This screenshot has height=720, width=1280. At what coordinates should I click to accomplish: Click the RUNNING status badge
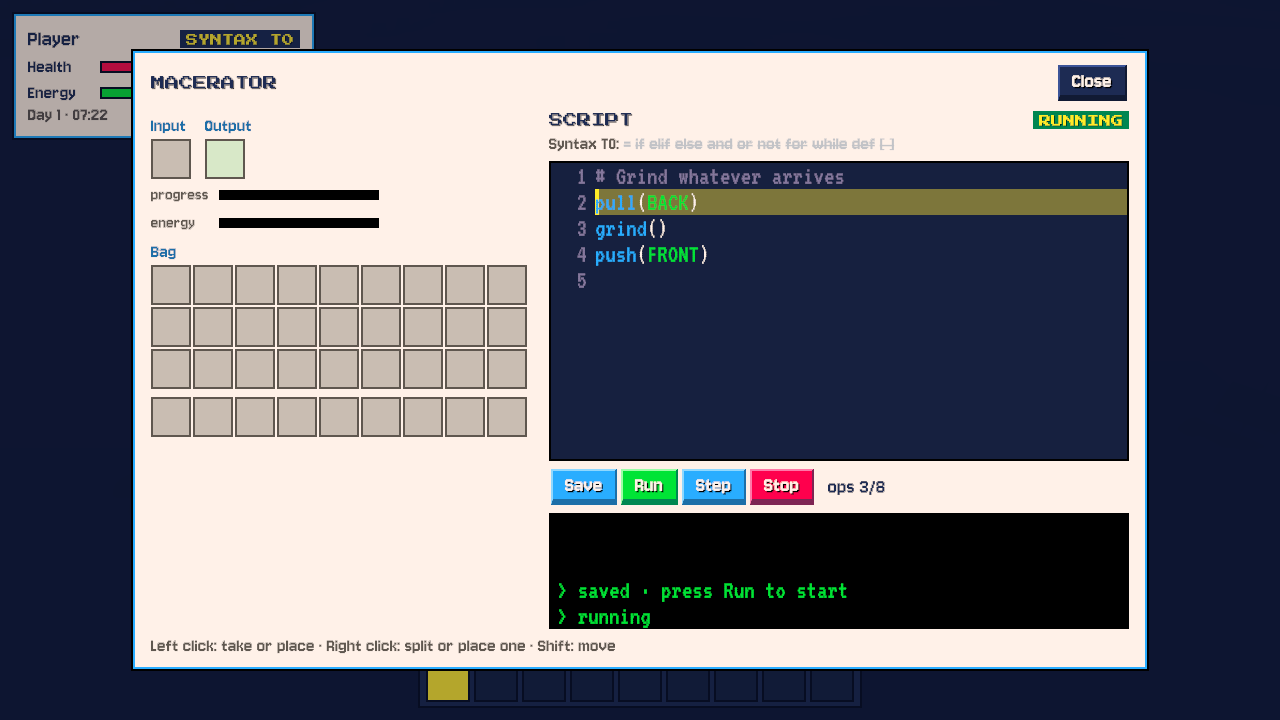pyautogui.click(x=1080, y=120)
